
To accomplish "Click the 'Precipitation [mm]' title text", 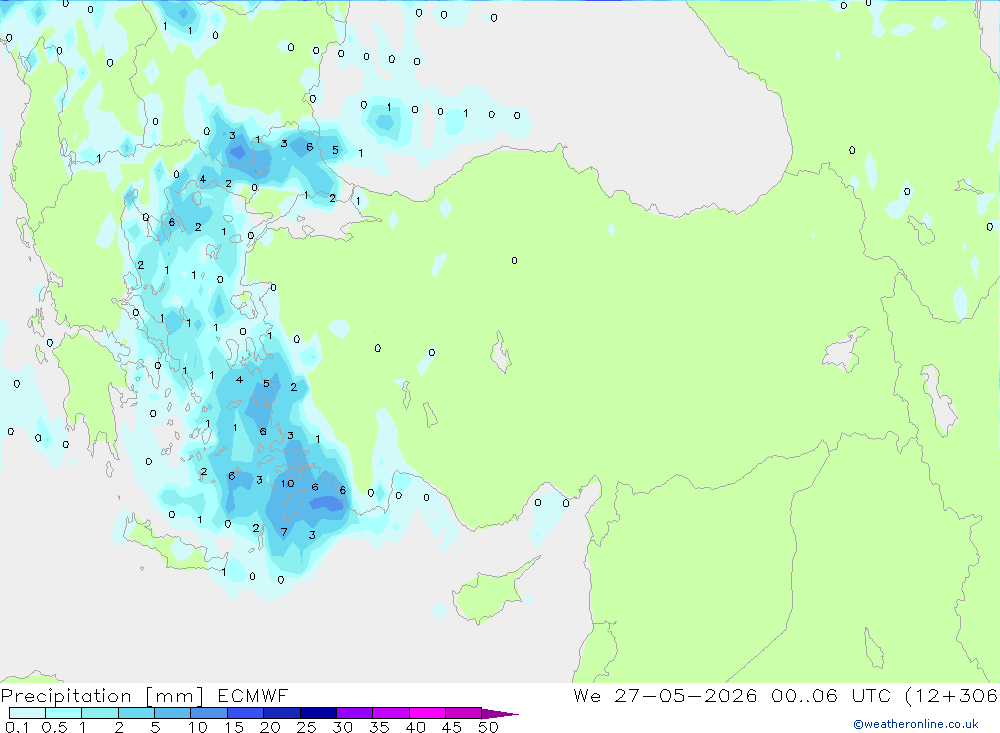I will pyautogui.click(x=103, y=696).
